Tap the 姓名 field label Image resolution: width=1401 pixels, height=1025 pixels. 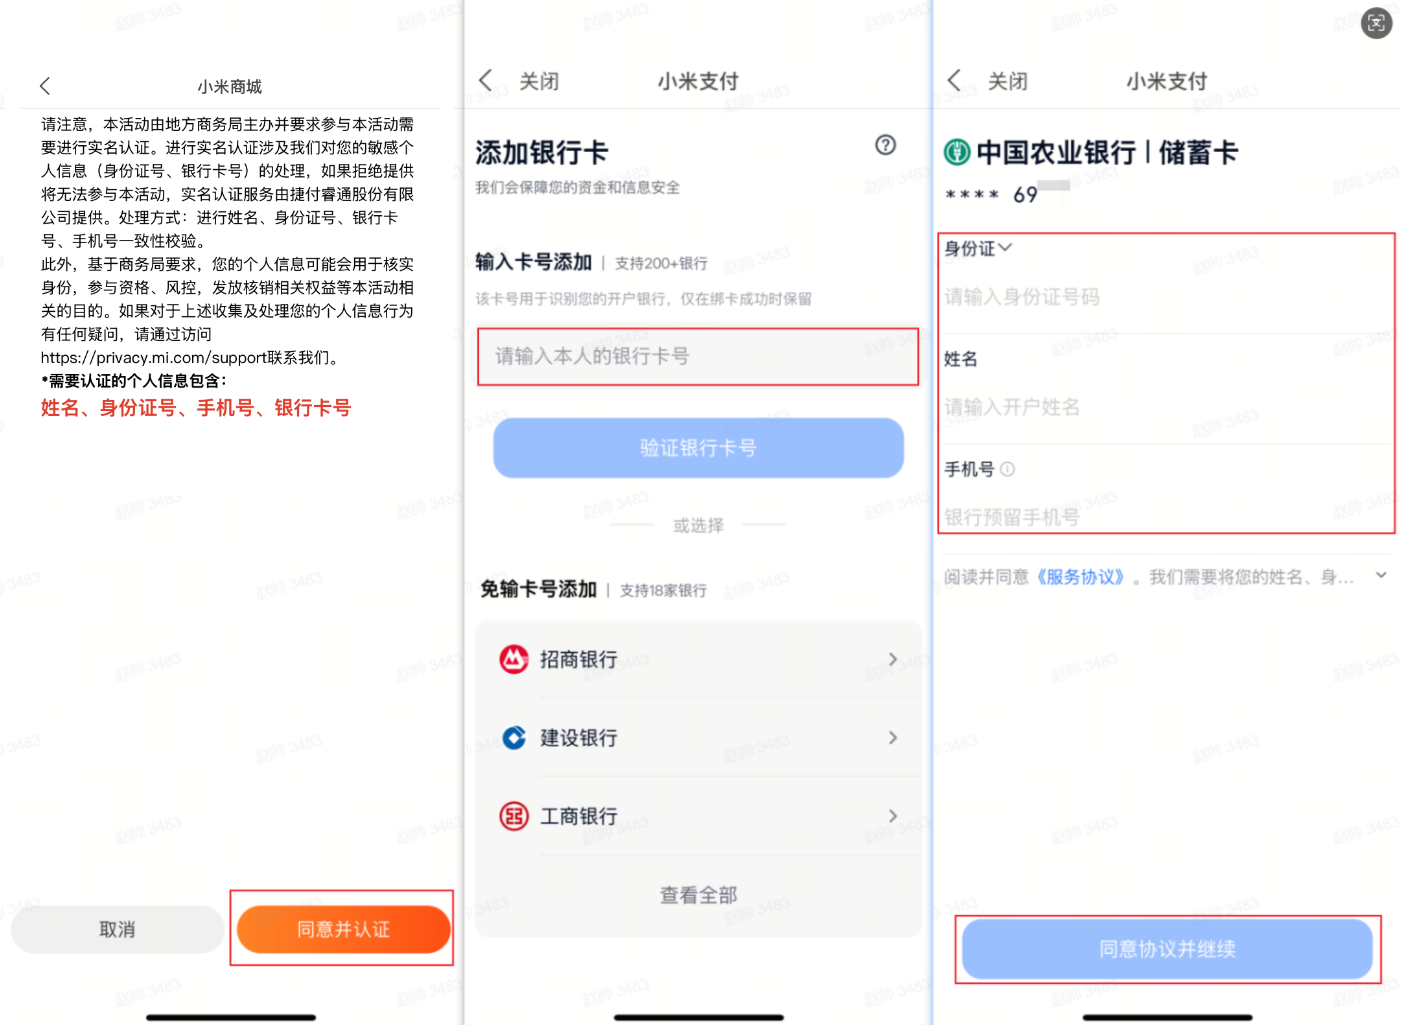[961, 359]
